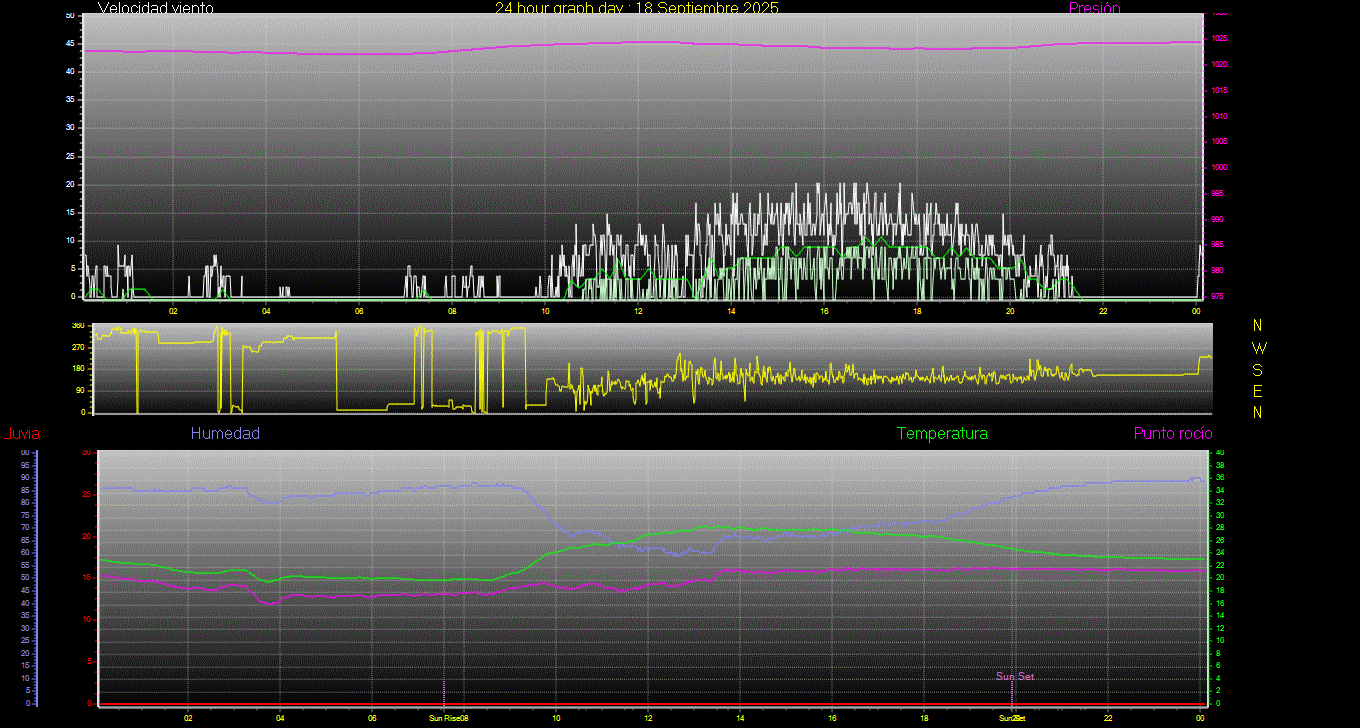Click the 45 value on wind speed axis

coord(69,43)
